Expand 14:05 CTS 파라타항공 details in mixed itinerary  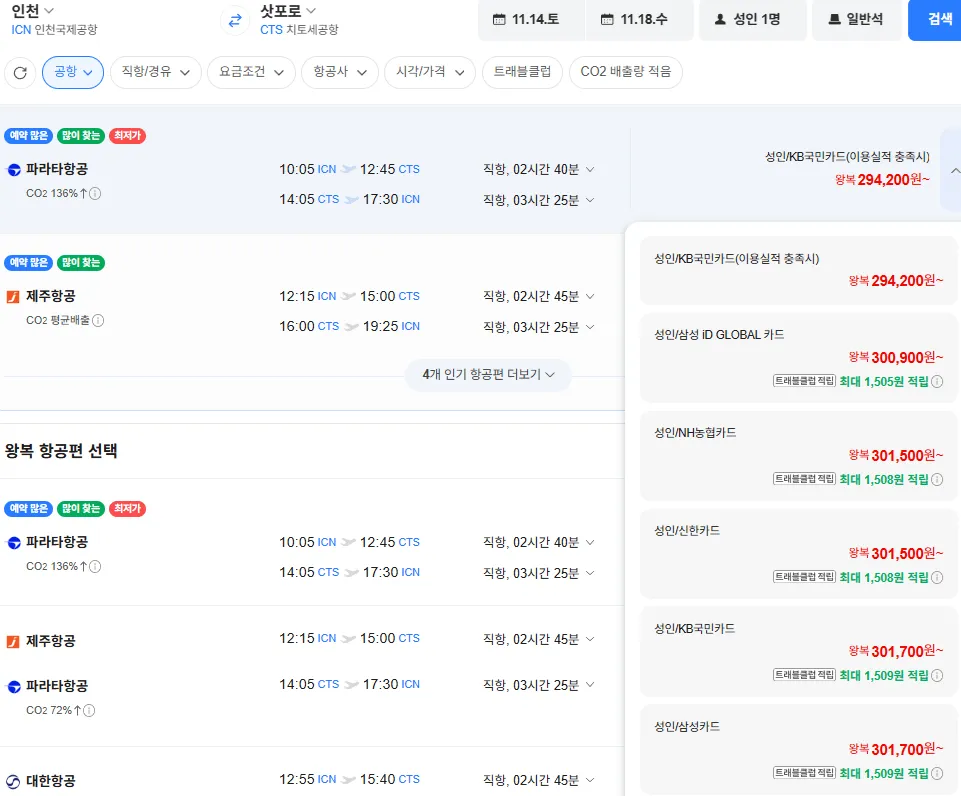pyautogui.click(x=590, y=684)
